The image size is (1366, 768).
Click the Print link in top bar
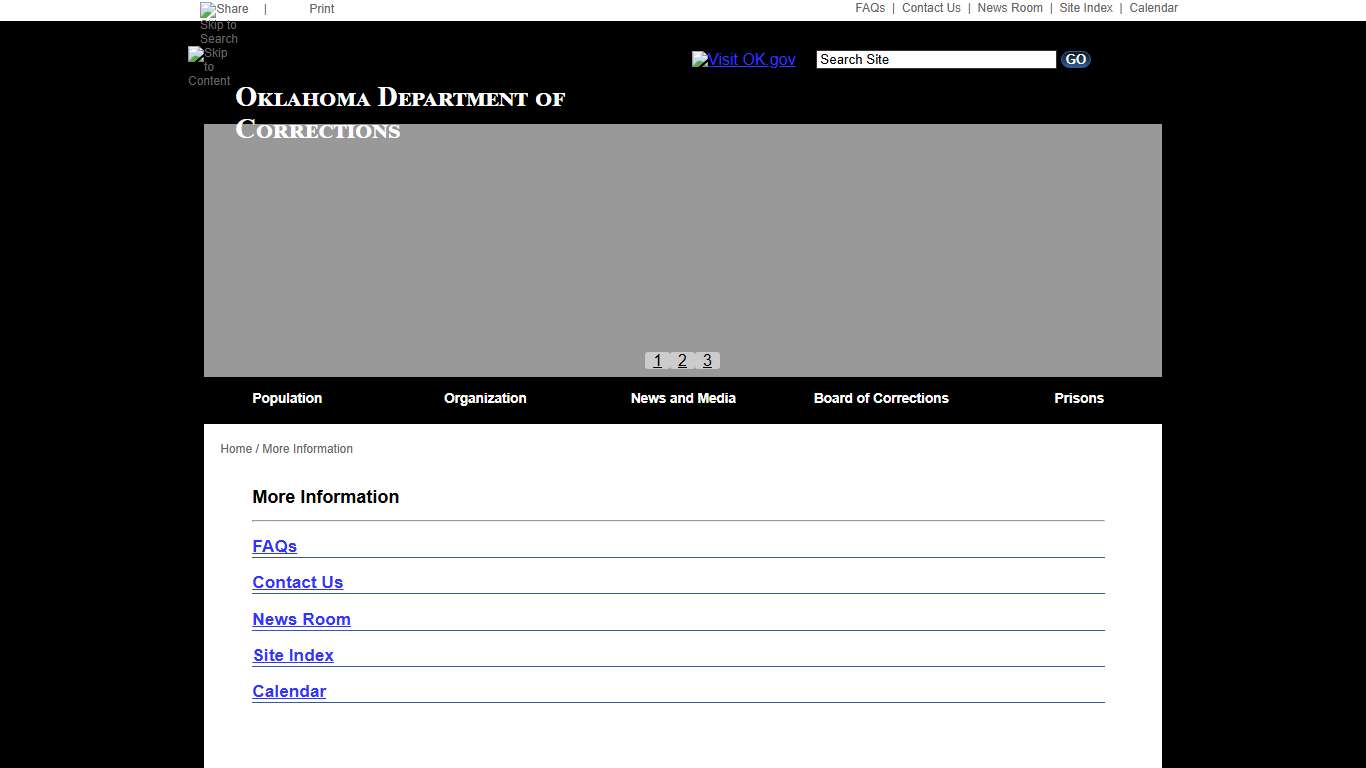coord(321,9)
